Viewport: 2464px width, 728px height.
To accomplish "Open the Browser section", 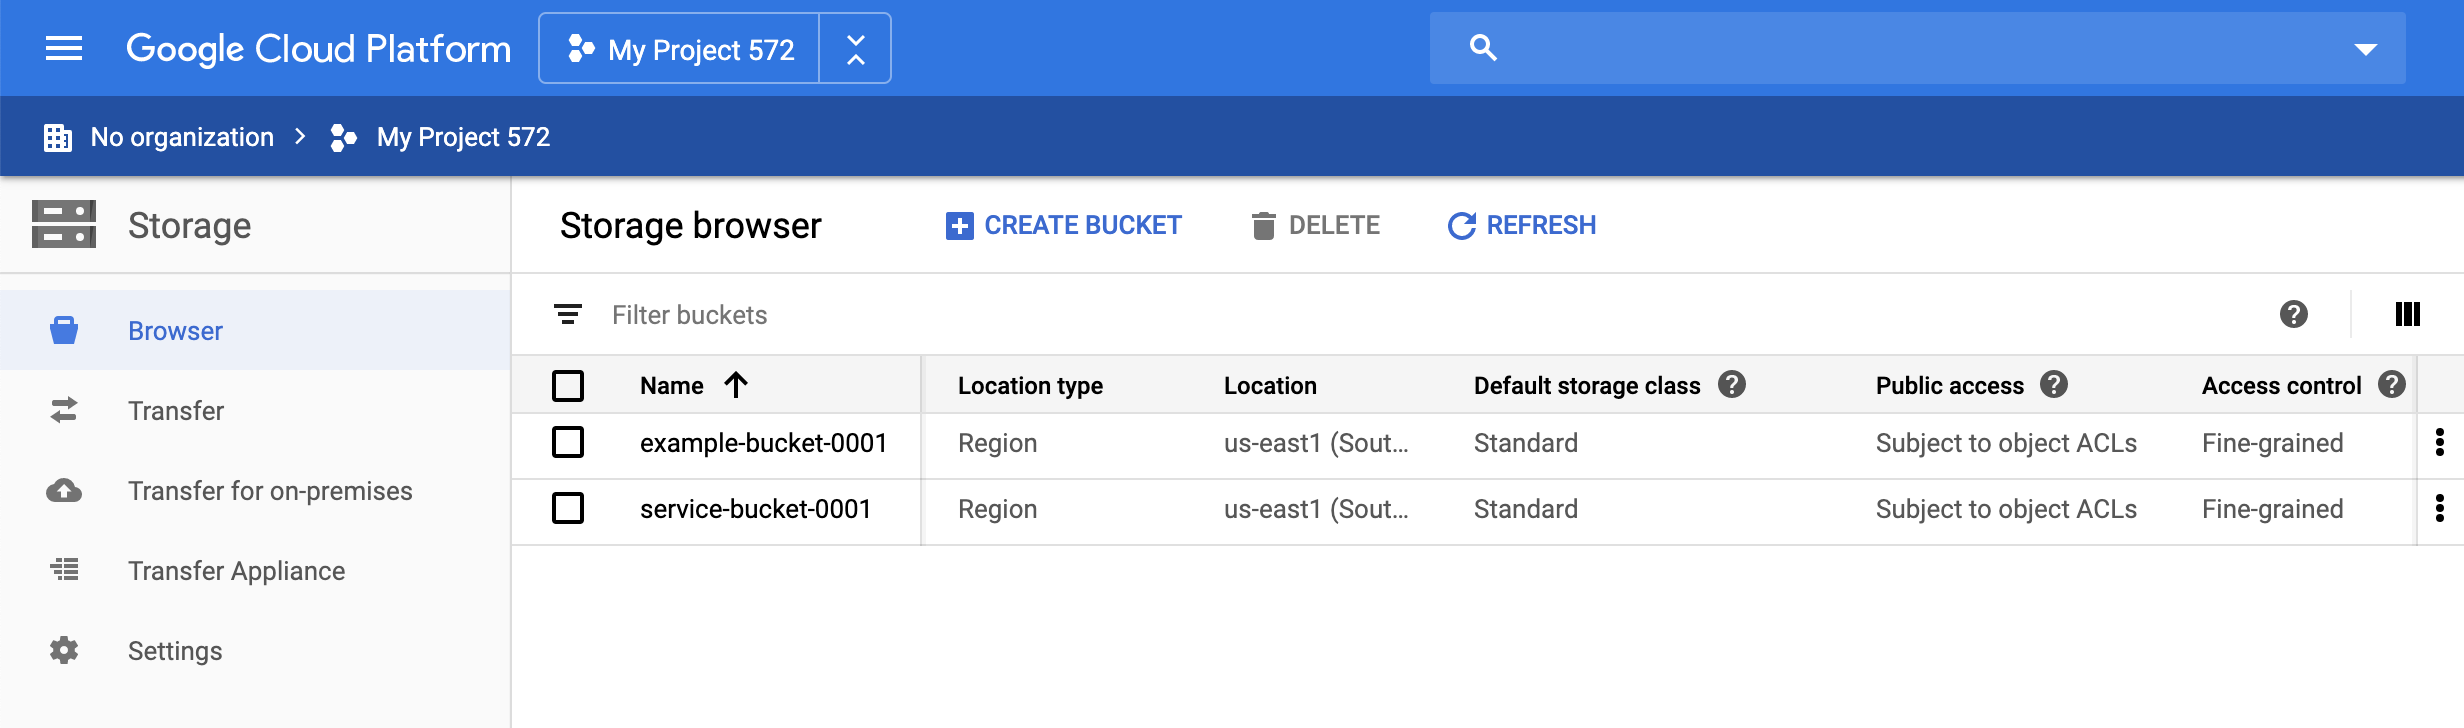I will pyautogui.click(x=255, y=330).
